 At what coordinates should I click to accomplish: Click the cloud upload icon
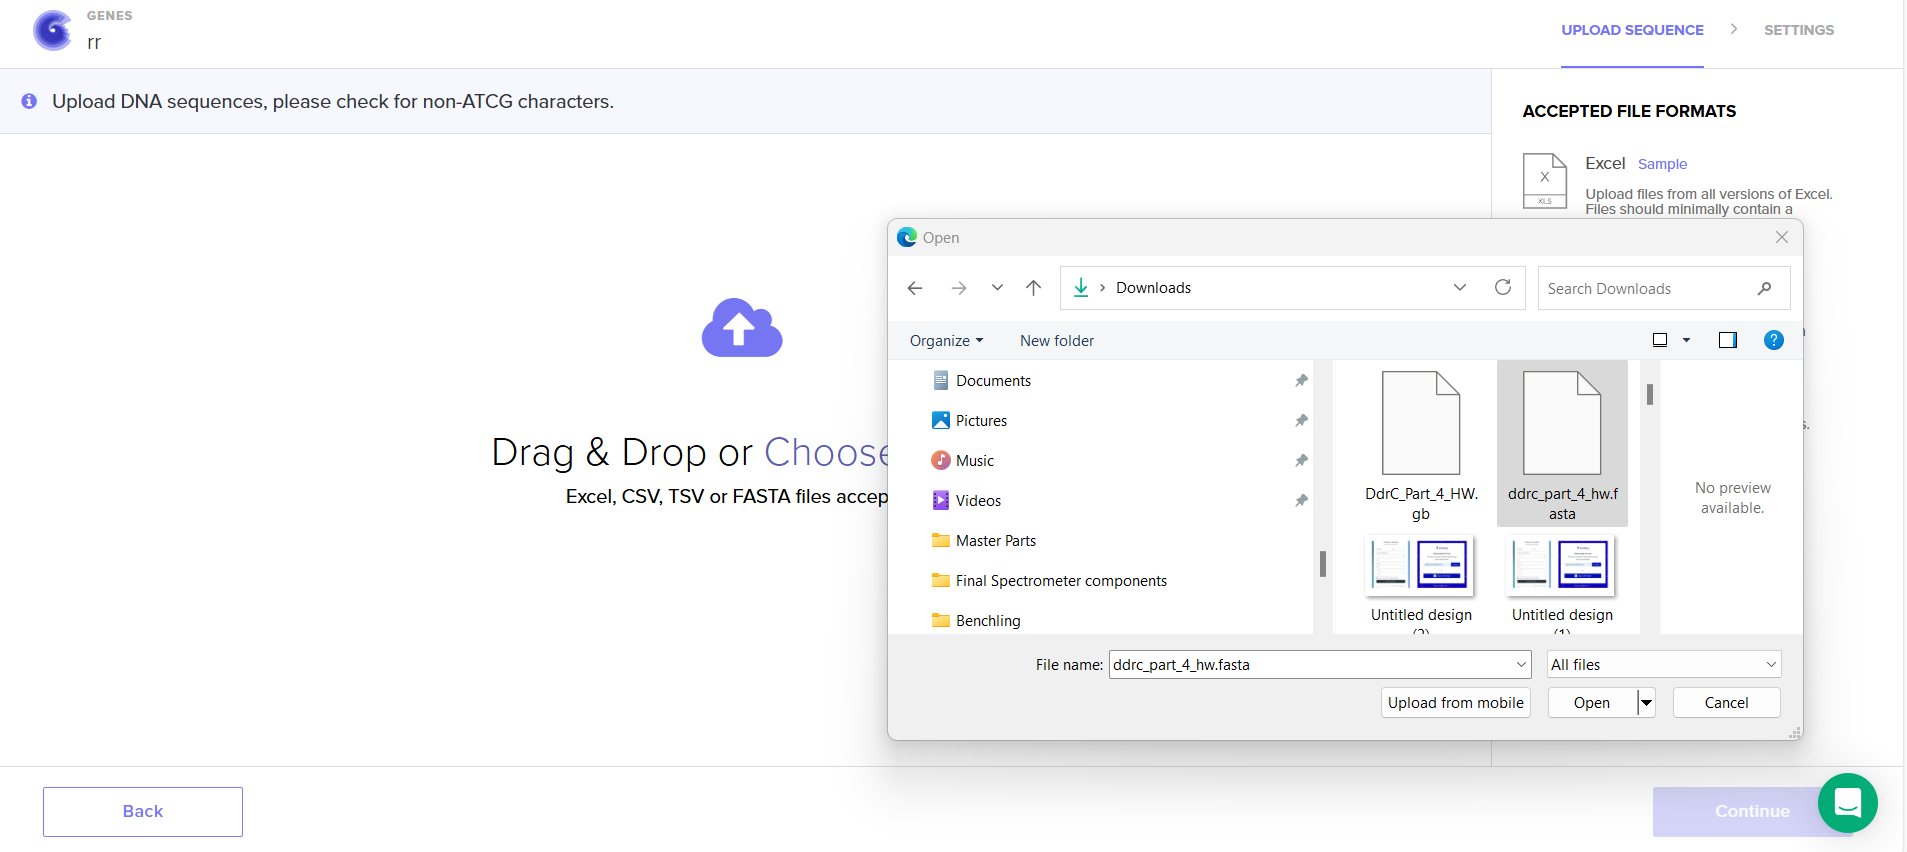point(741,328)
